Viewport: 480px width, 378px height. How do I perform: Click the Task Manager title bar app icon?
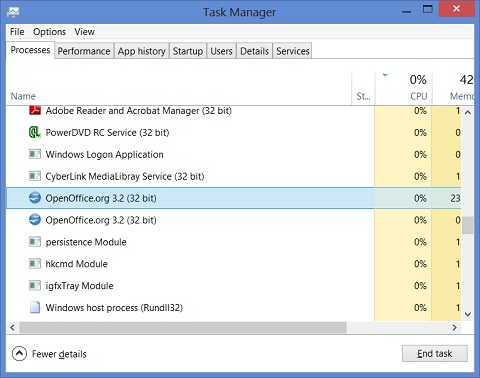[13, 12]
